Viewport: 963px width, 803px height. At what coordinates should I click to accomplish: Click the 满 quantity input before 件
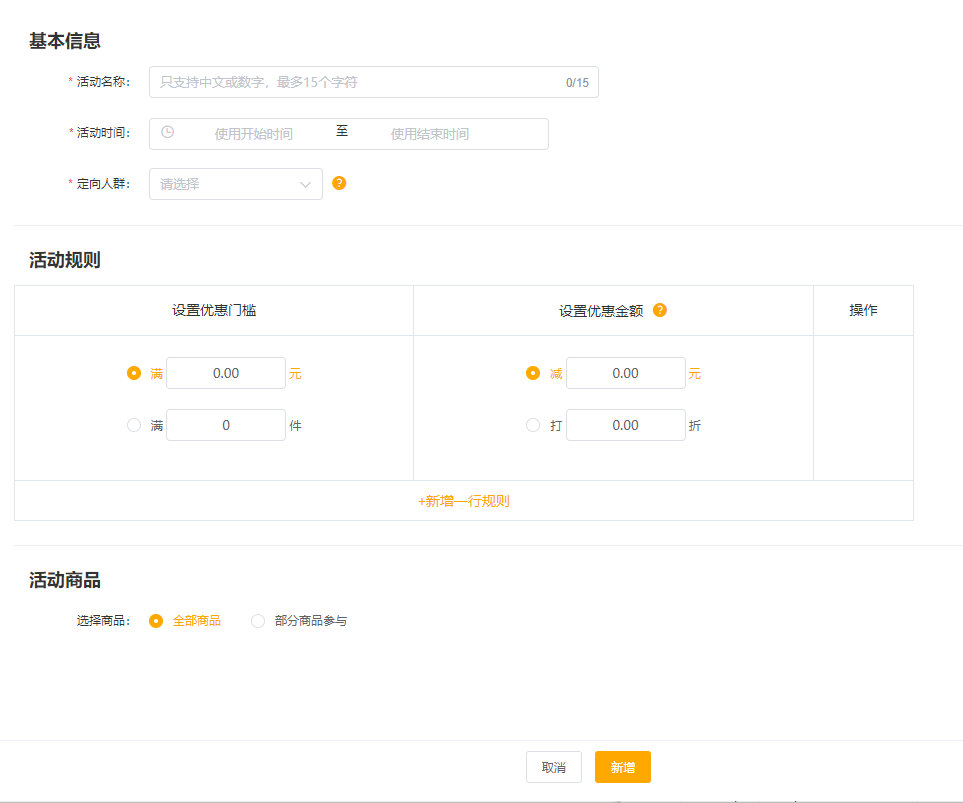click(x=226, y=425)
